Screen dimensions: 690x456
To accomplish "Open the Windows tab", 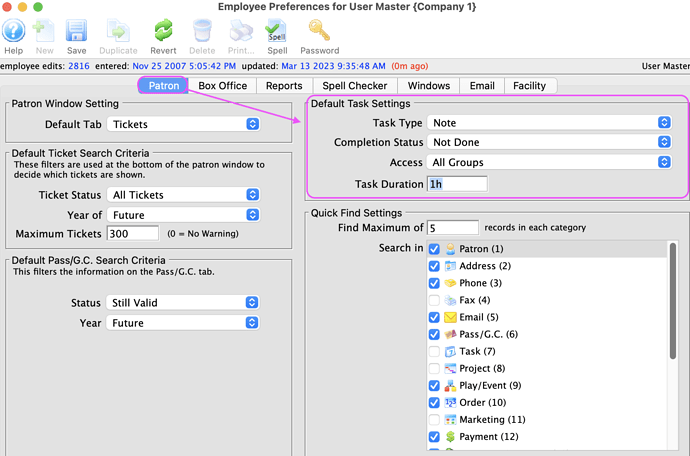I will coord(429,85).
